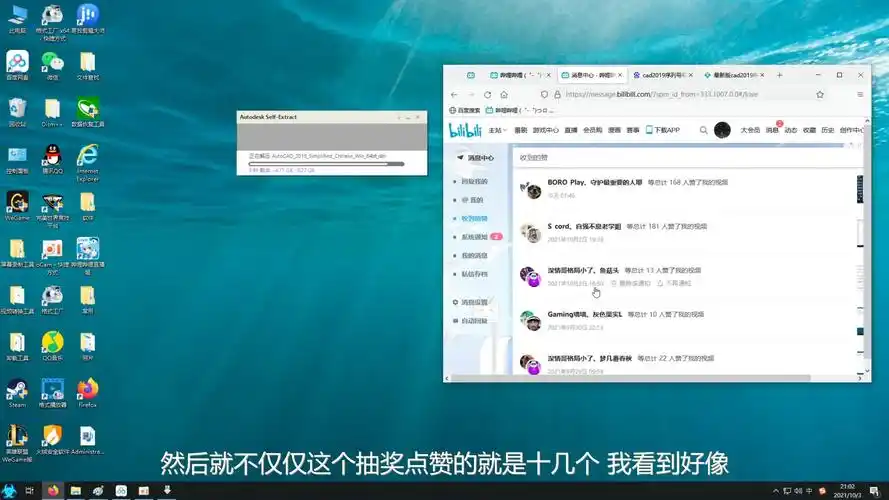Screen dimensions: 889x500
Task: Click the 下载APP link in the header
Action: 663,130
